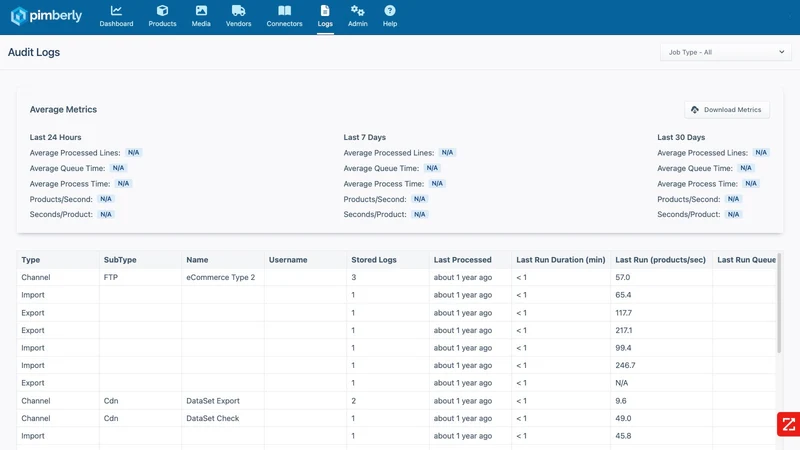Open the Dashboard chart icon
The width and height of the screenshot is (800, 450).
(x=116, y=11)
